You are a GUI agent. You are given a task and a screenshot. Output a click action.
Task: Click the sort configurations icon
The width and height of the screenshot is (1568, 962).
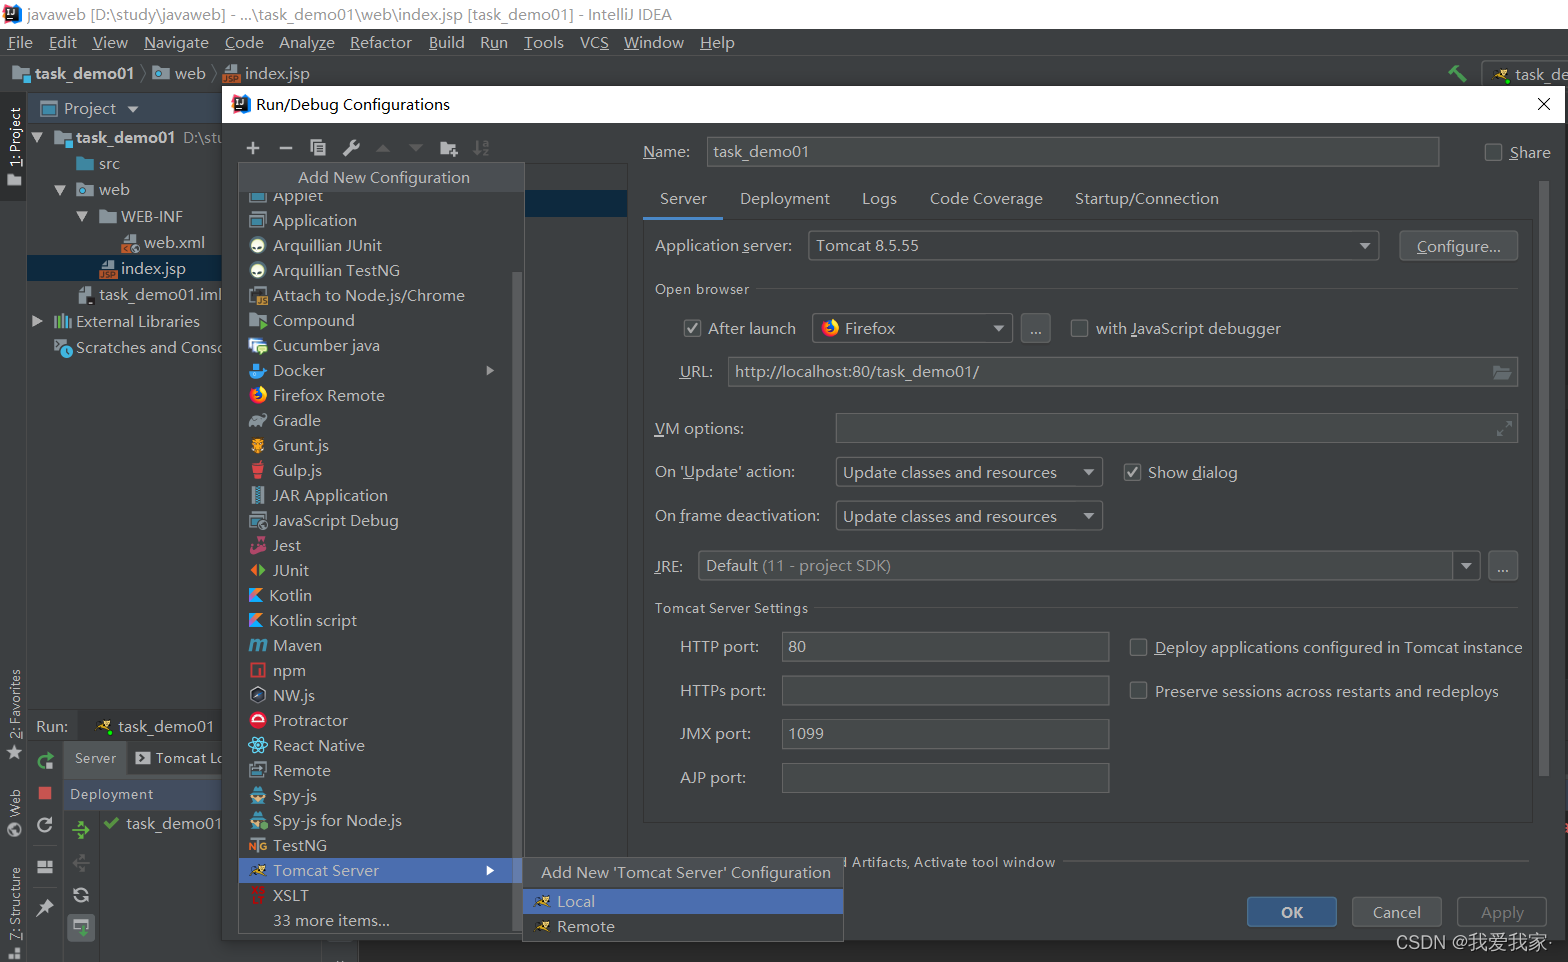click(481, 148)
